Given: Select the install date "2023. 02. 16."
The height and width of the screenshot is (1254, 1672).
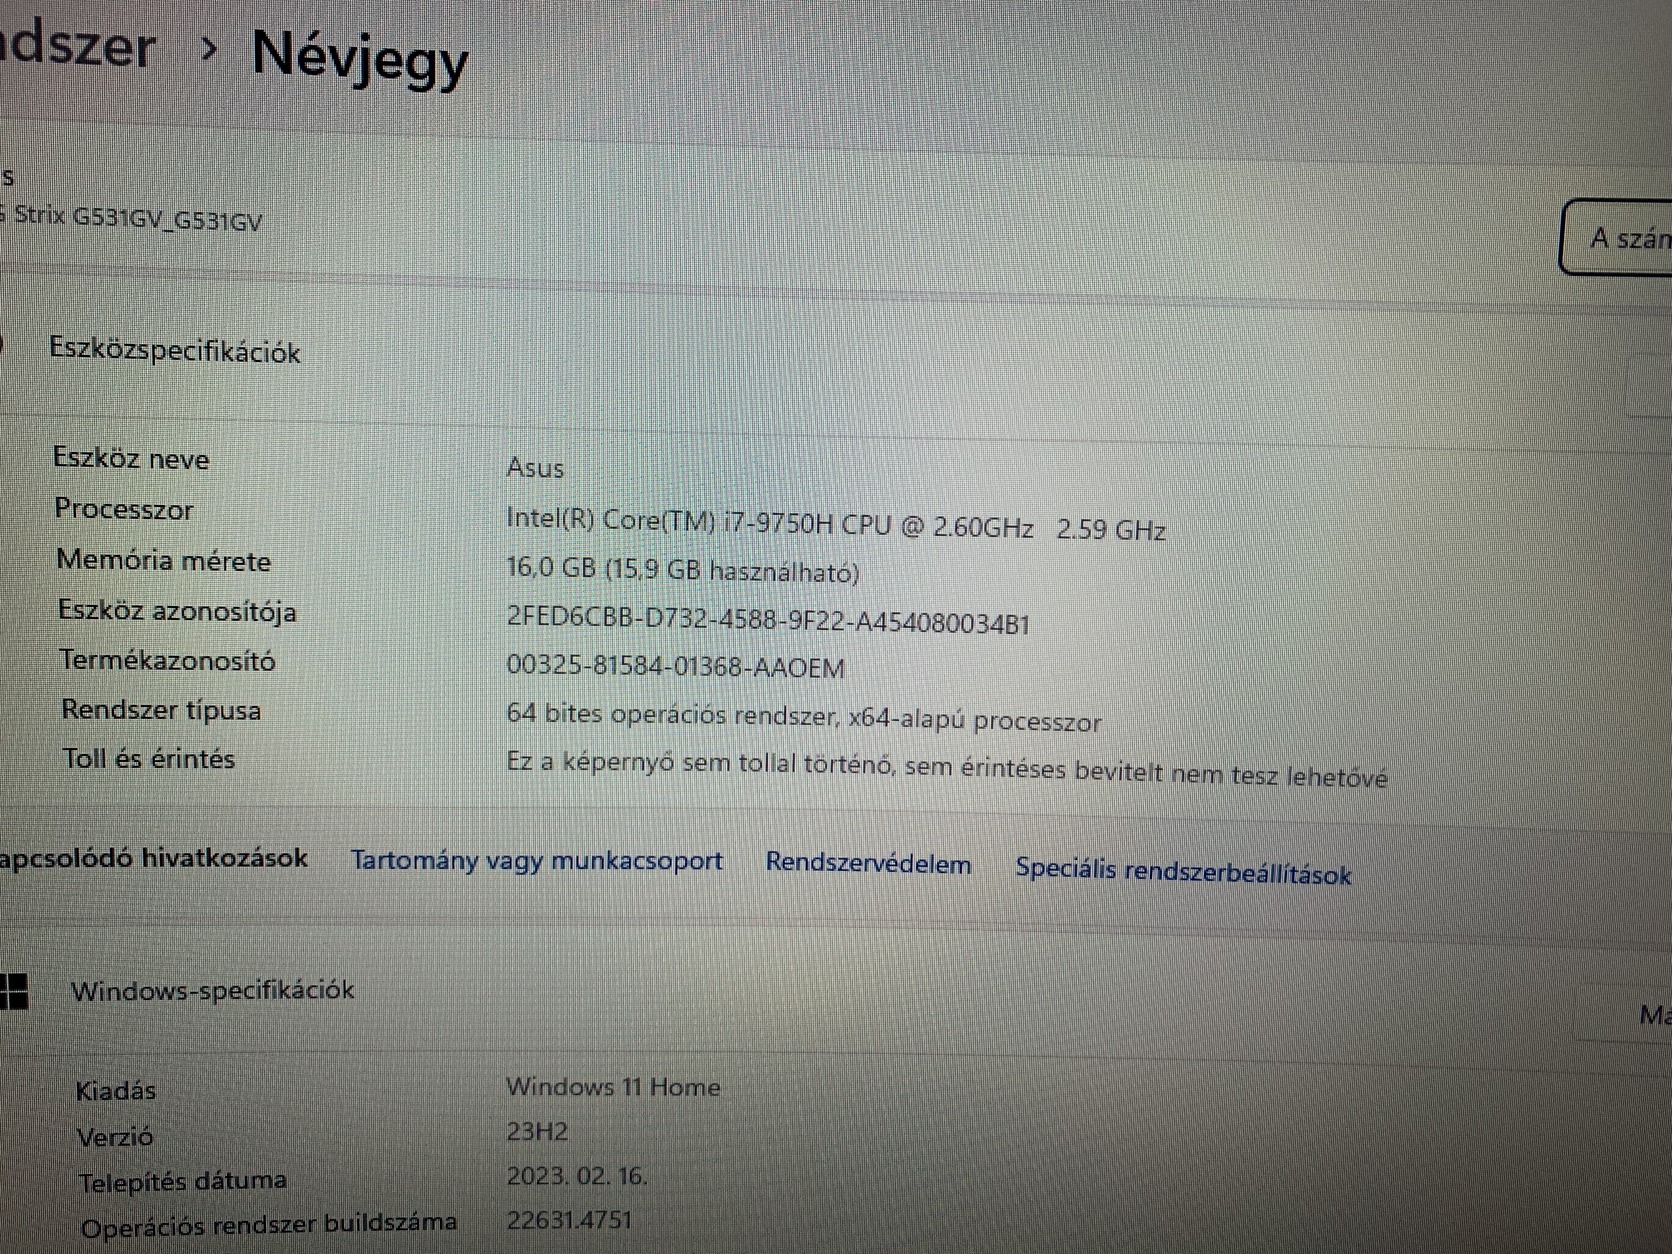Looking at the screenshot, I should click(577, 1176).
